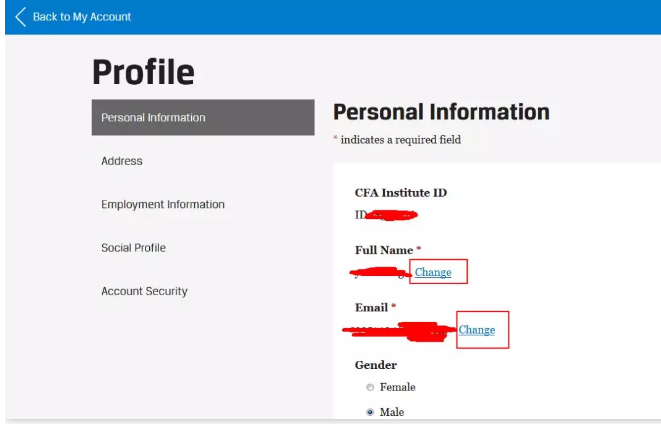Open the Account Security section

tap(144, 292)
